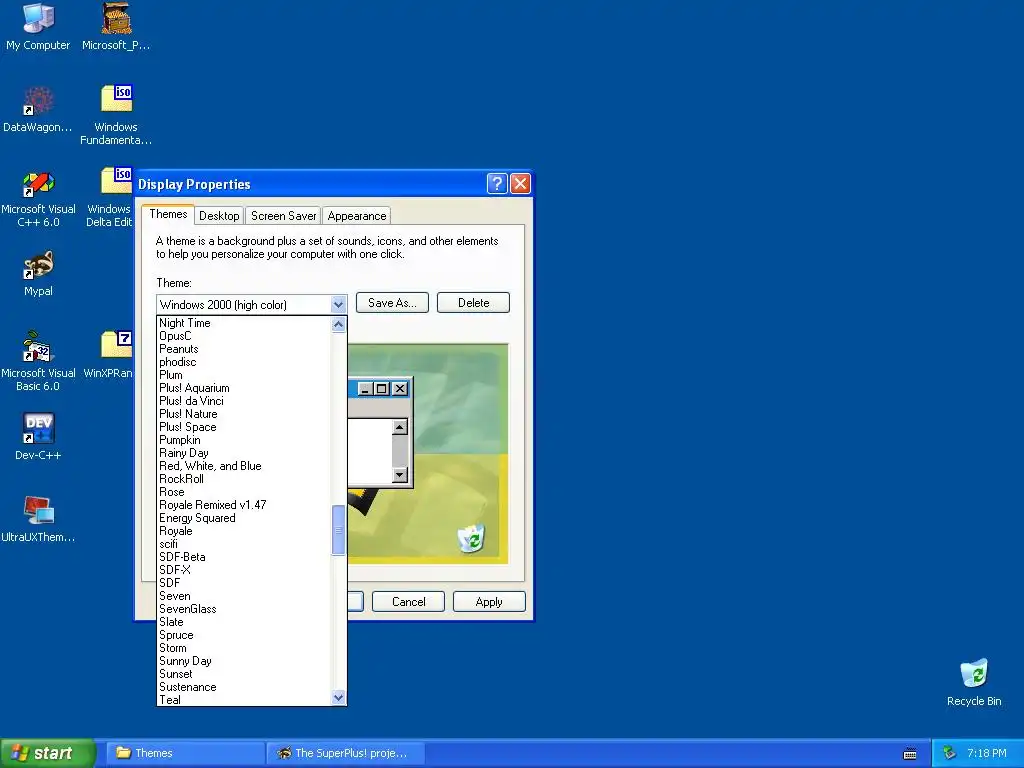Choose the Plus! da Vinci theme

click(x=245, y=401)
